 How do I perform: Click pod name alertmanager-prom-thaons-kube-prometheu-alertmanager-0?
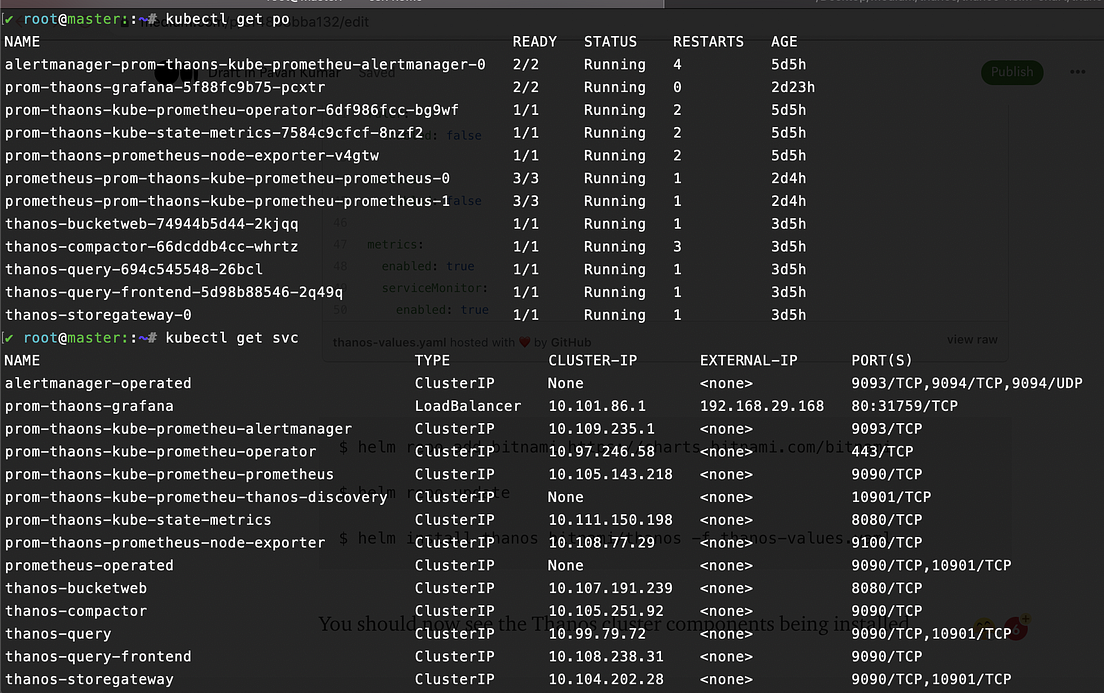click(x=245, y=64)
